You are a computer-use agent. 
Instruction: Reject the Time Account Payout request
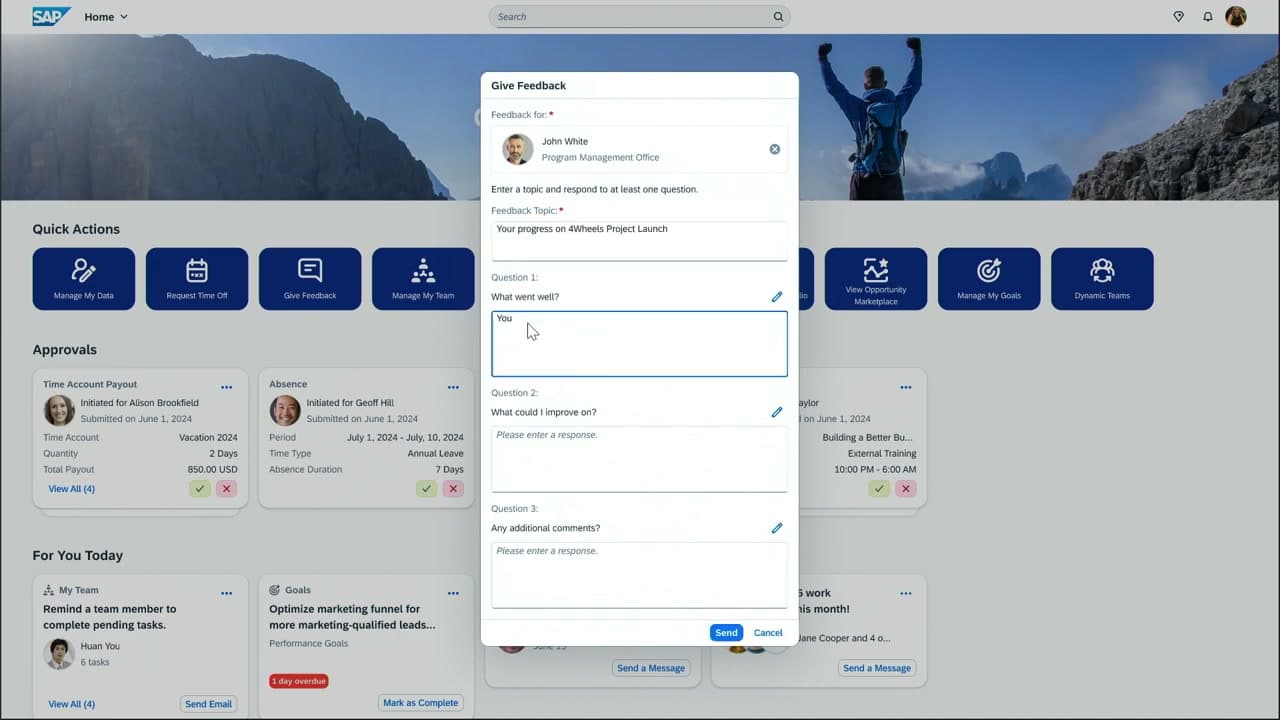(x=227, y=489)
